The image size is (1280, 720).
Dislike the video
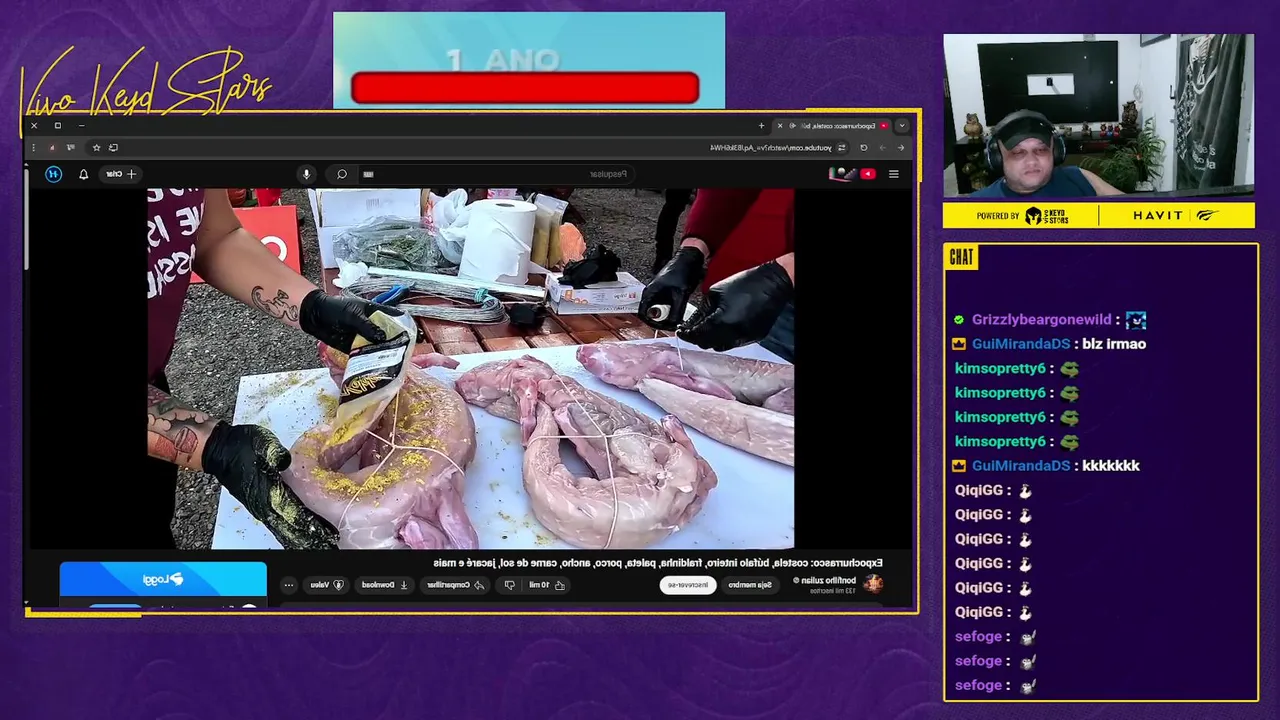(510, 584)
